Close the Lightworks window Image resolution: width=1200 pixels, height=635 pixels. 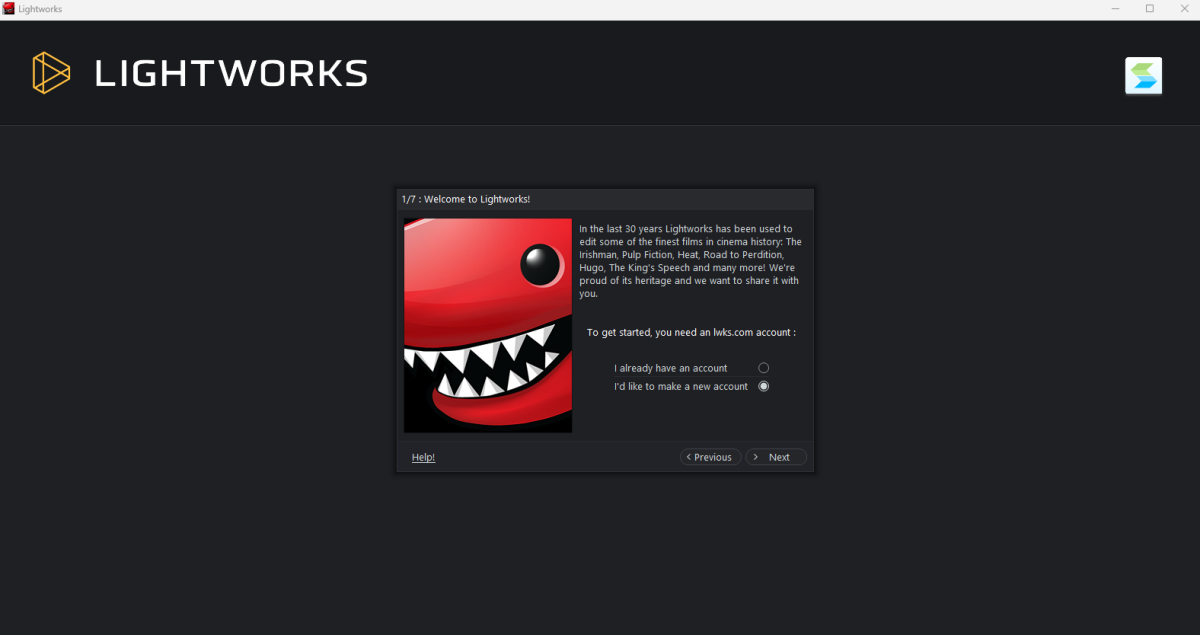1182,9
